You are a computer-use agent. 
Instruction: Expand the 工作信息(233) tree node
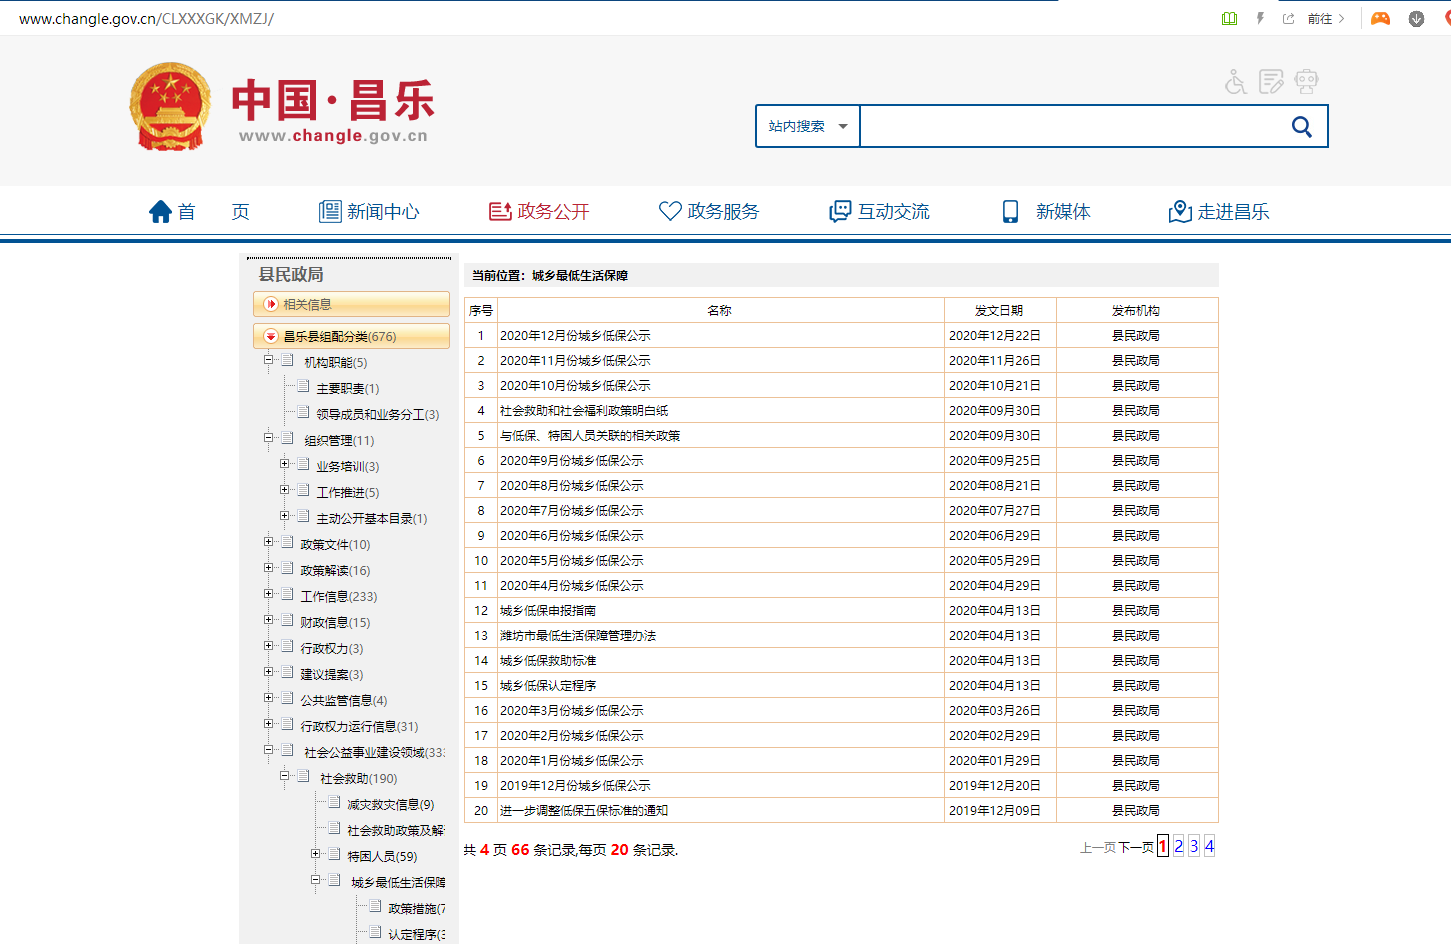(268, 594)
